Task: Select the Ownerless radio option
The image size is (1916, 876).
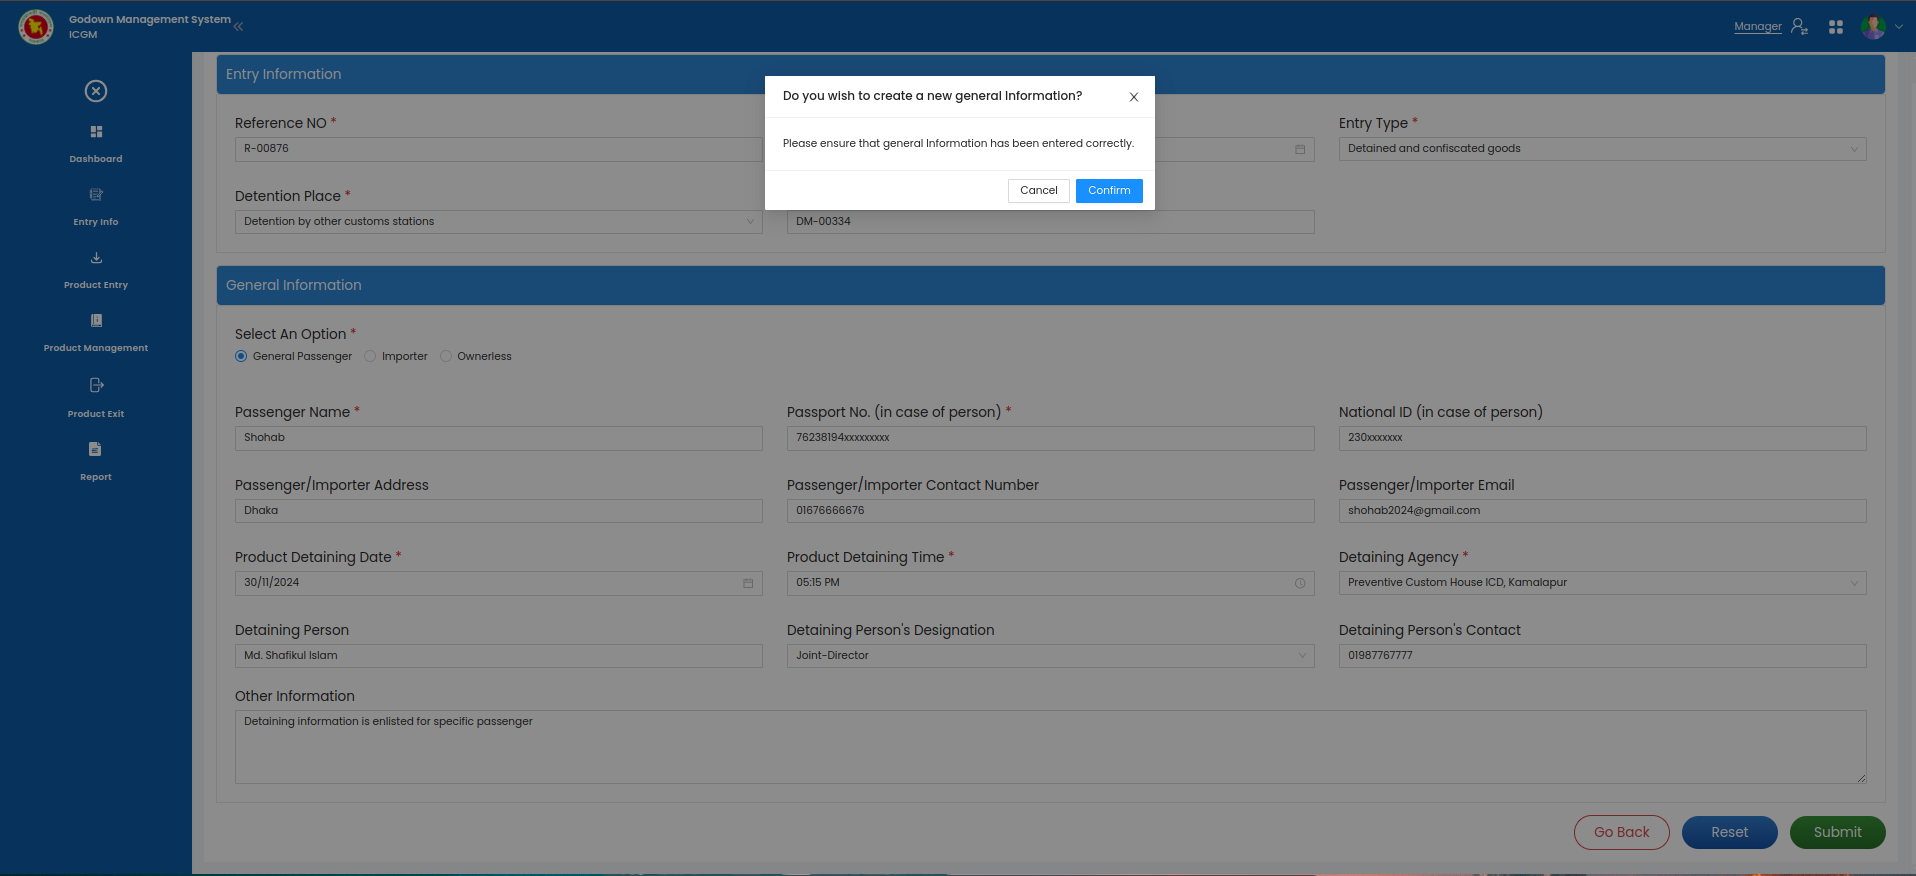Action: click(446, 356)
